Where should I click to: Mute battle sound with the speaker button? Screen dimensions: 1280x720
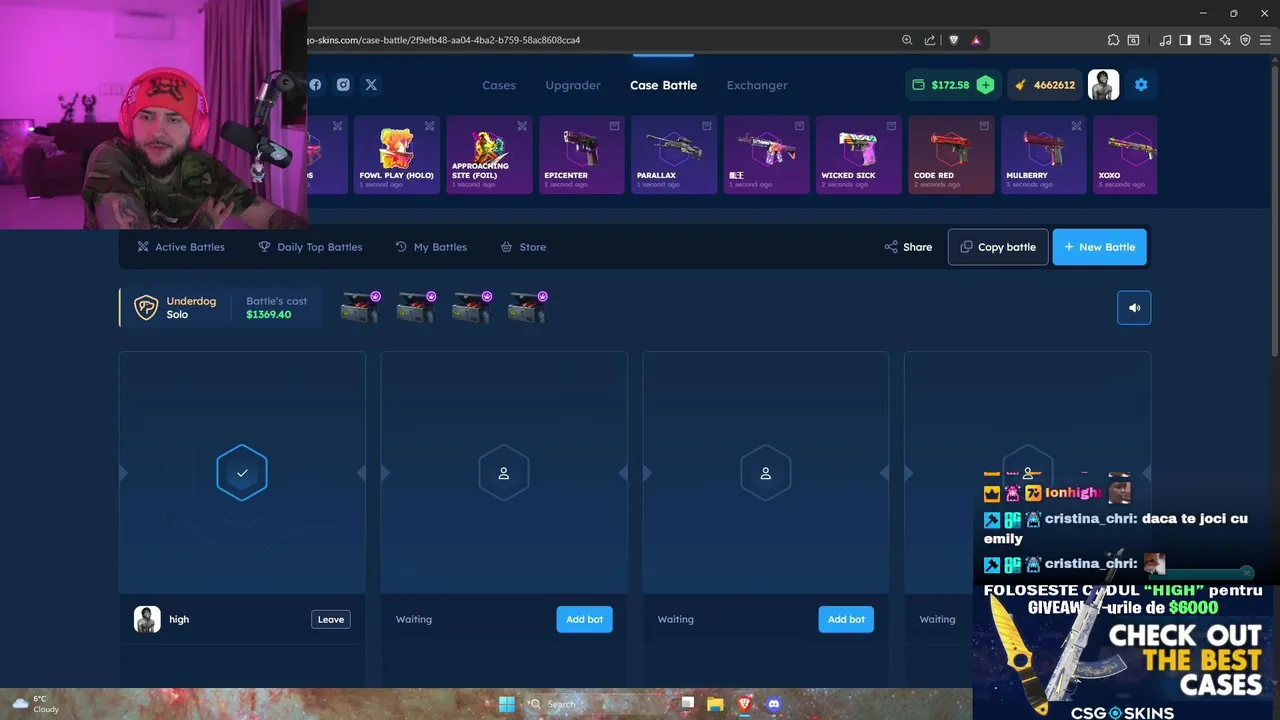[x=1134, y=308]
